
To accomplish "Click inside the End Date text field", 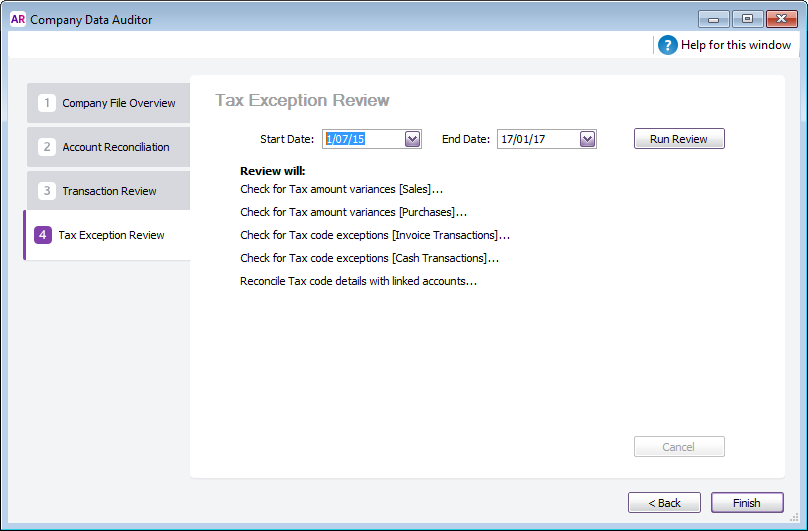I will [x=537, y=139].
